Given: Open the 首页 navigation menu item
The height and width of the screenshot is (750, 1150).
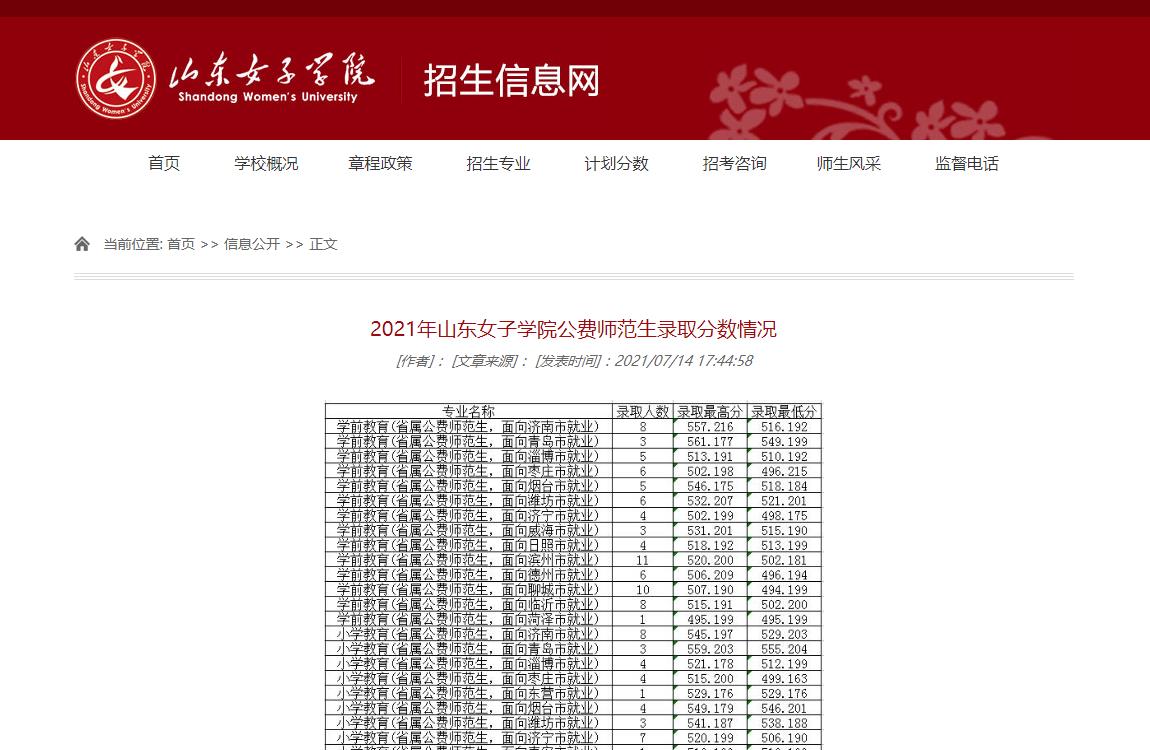Looking at the screenshot, I should tap(164, 164).
